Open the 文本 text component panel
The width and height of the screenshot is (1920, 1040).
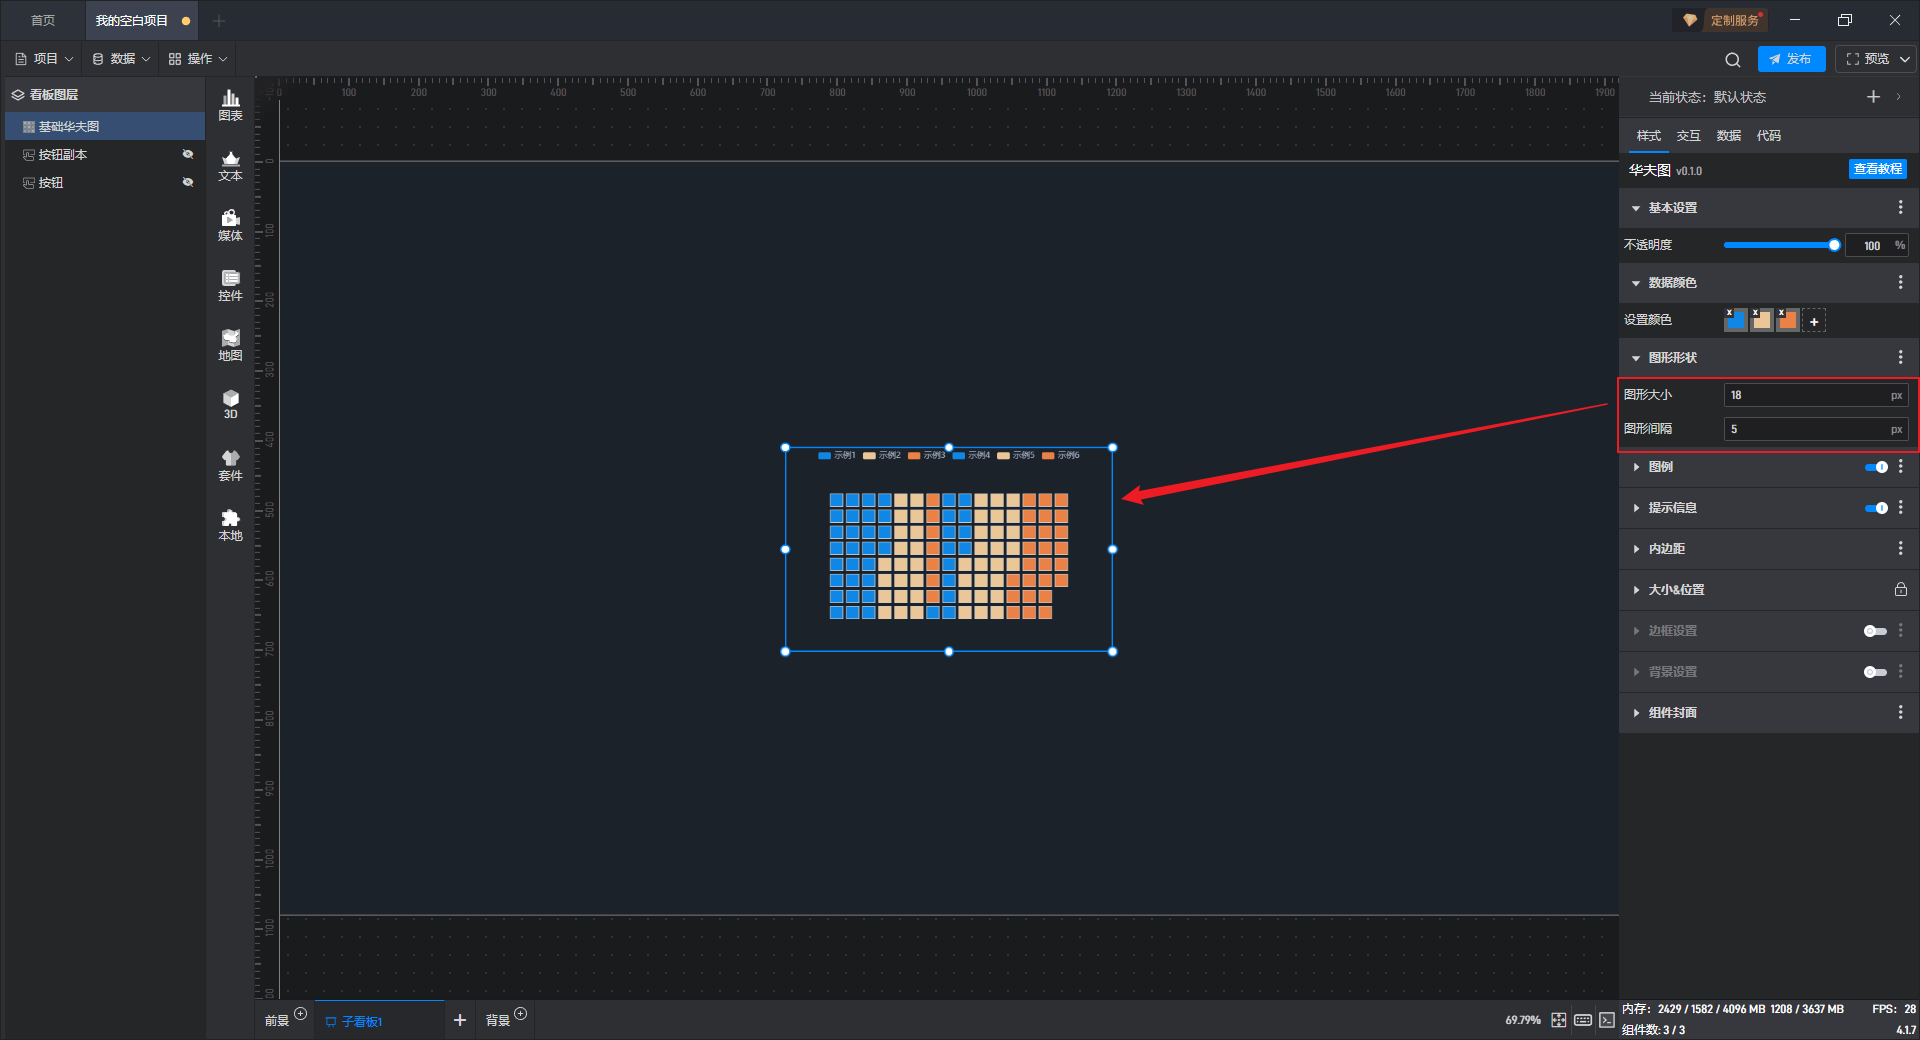click(x=230, y=165)
